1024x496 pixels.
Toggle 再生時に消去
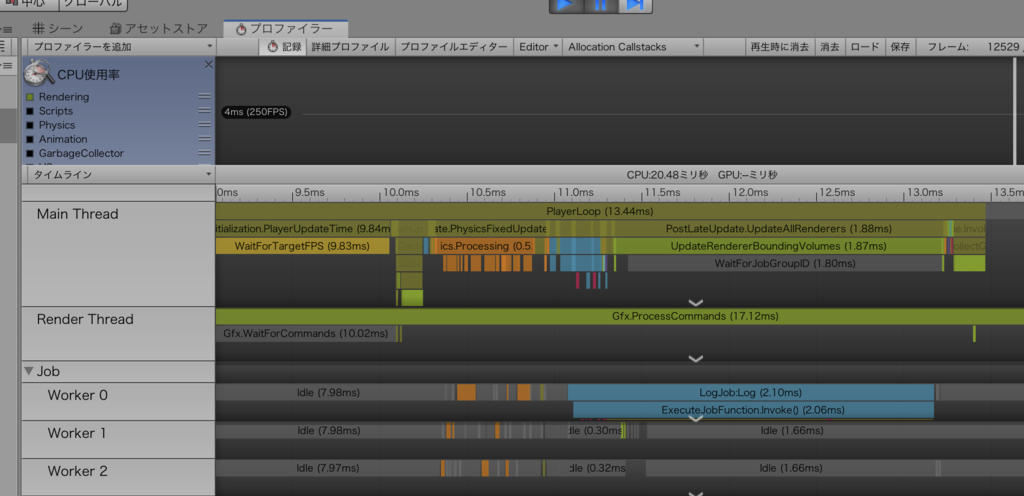coord(780,47)
